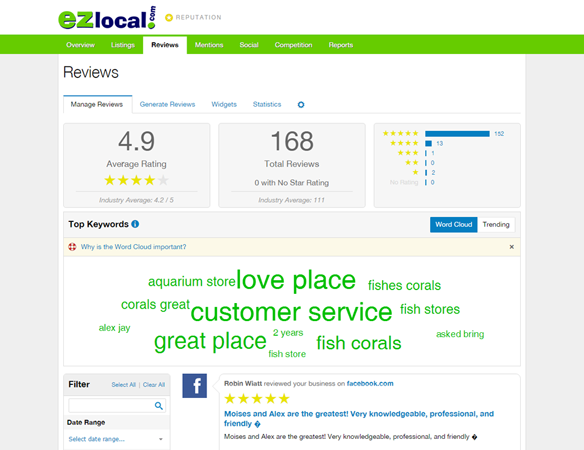Click Clear All in Filter panel
Image resolution: width=584 pixels, height=450 pixels.
click(x=154, y=385)
